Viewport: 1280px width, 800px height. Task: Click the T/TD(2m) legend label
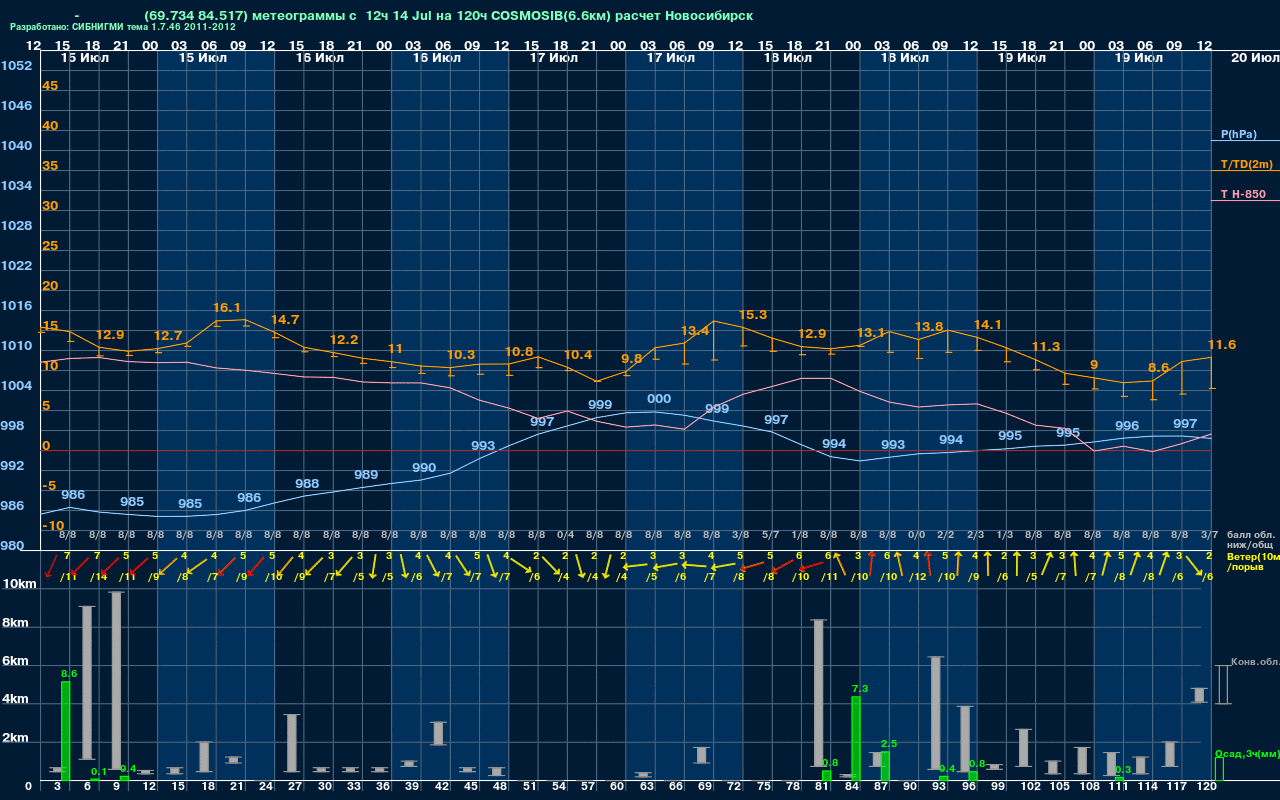pos(1247,164)
